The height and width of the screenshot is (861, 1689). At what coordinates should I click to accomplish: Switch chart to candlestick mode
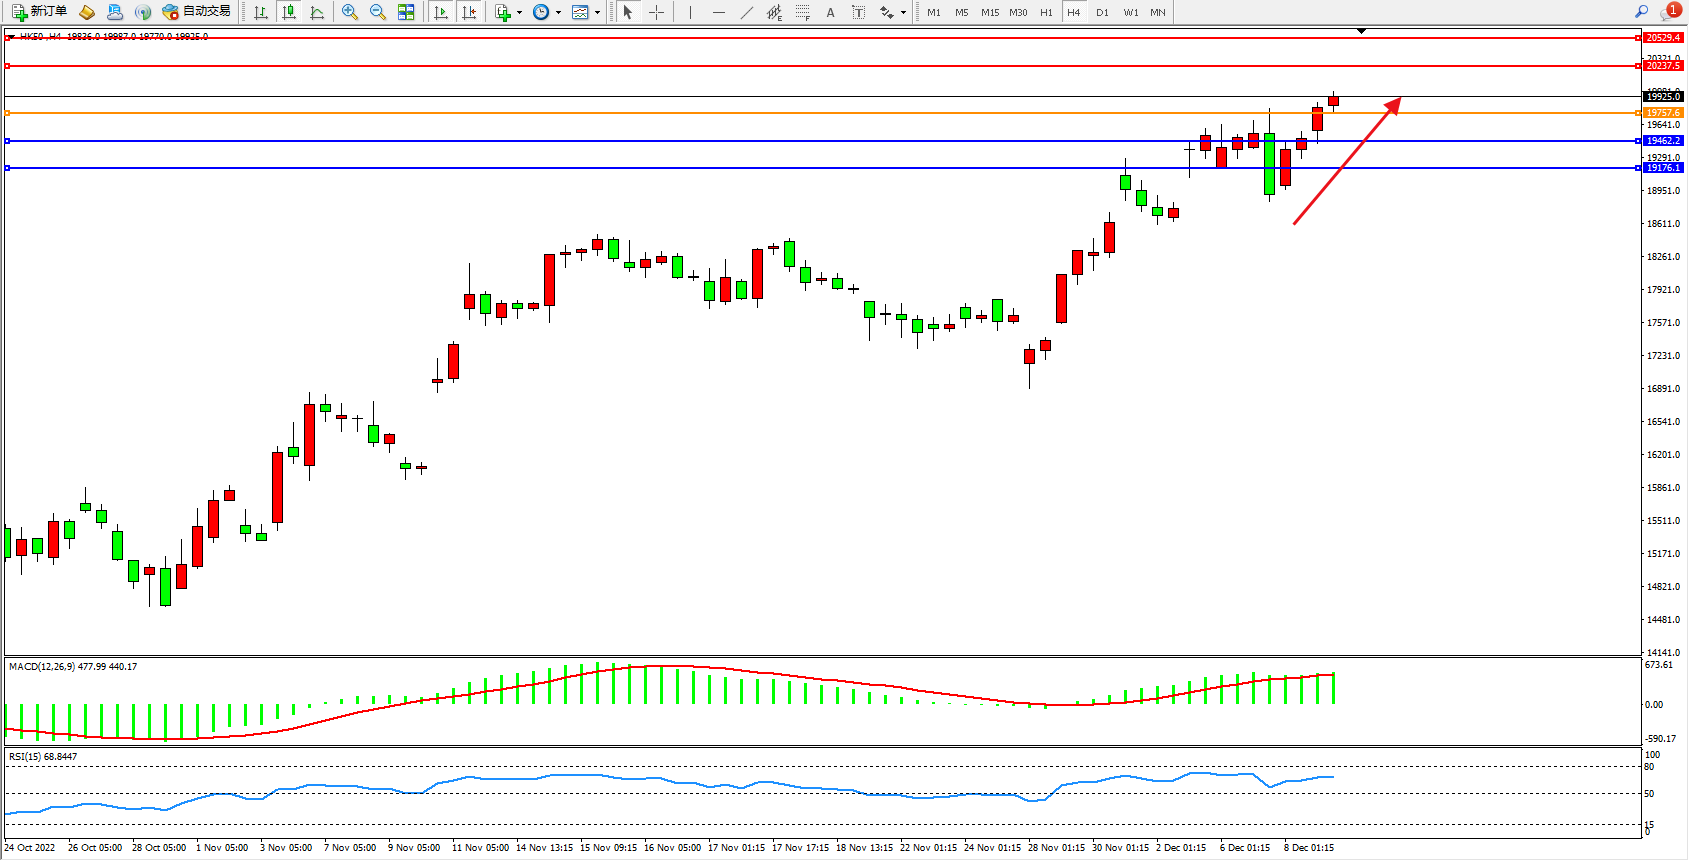(x=289, y=12)
